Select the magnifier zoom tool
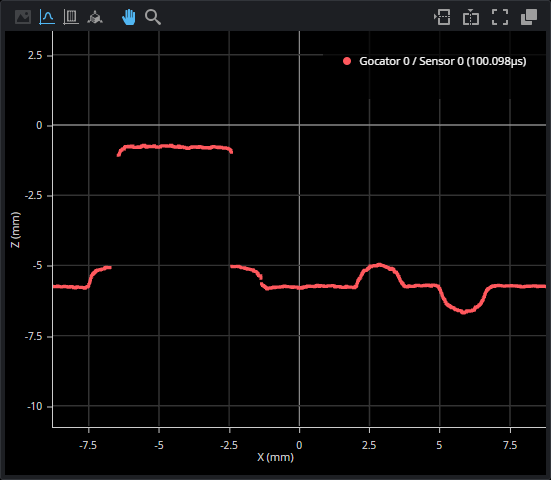The height and width of the screenshot is (480, 551). click(153, 17)
